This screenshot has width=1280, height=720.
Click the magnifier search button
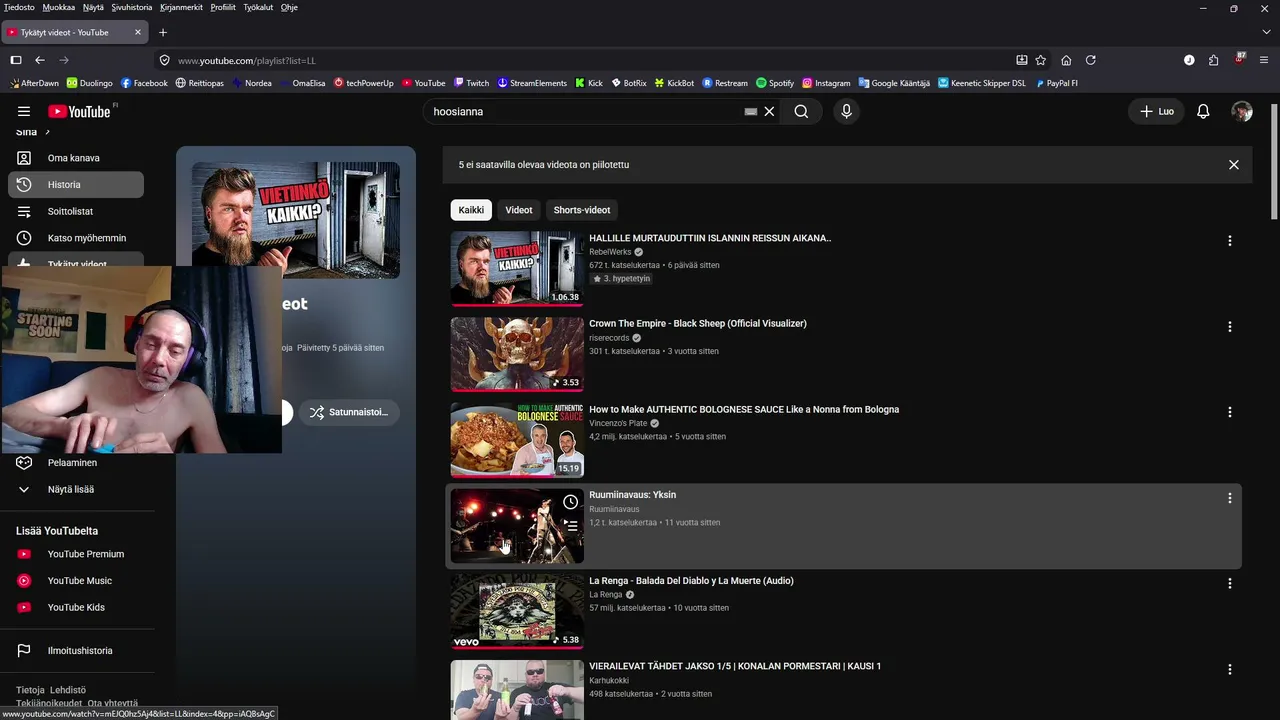(801, 112)
